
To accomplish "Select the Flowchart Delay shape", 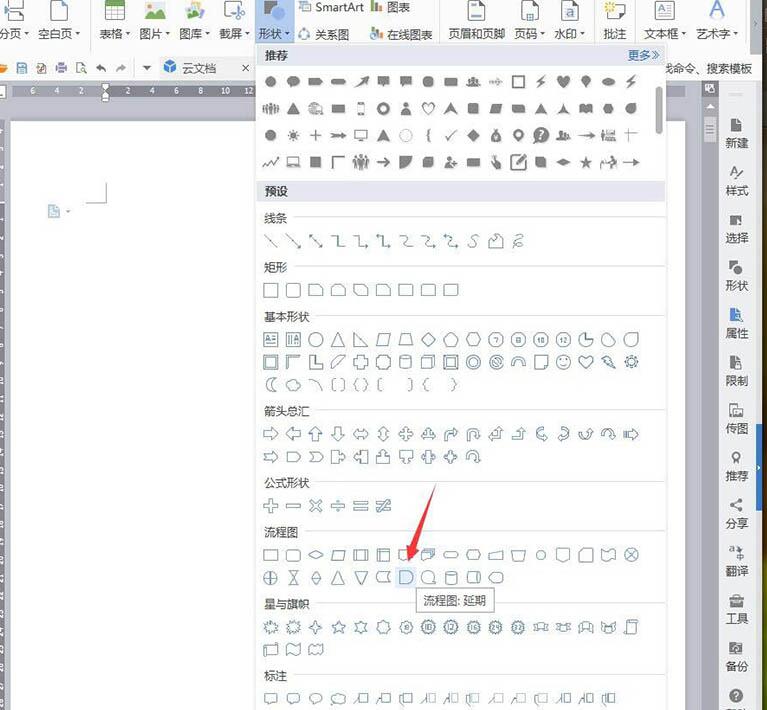I will point(405,578).
